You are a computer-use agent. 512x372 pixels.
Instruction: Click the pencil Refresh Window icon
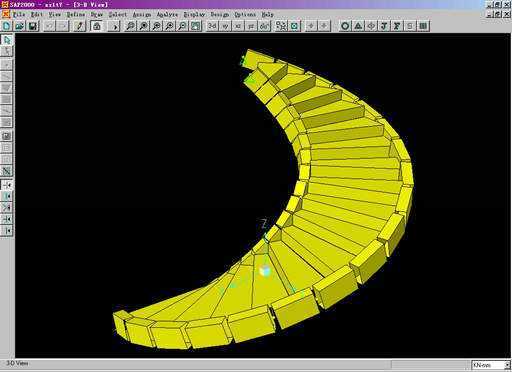coord(79,26)
